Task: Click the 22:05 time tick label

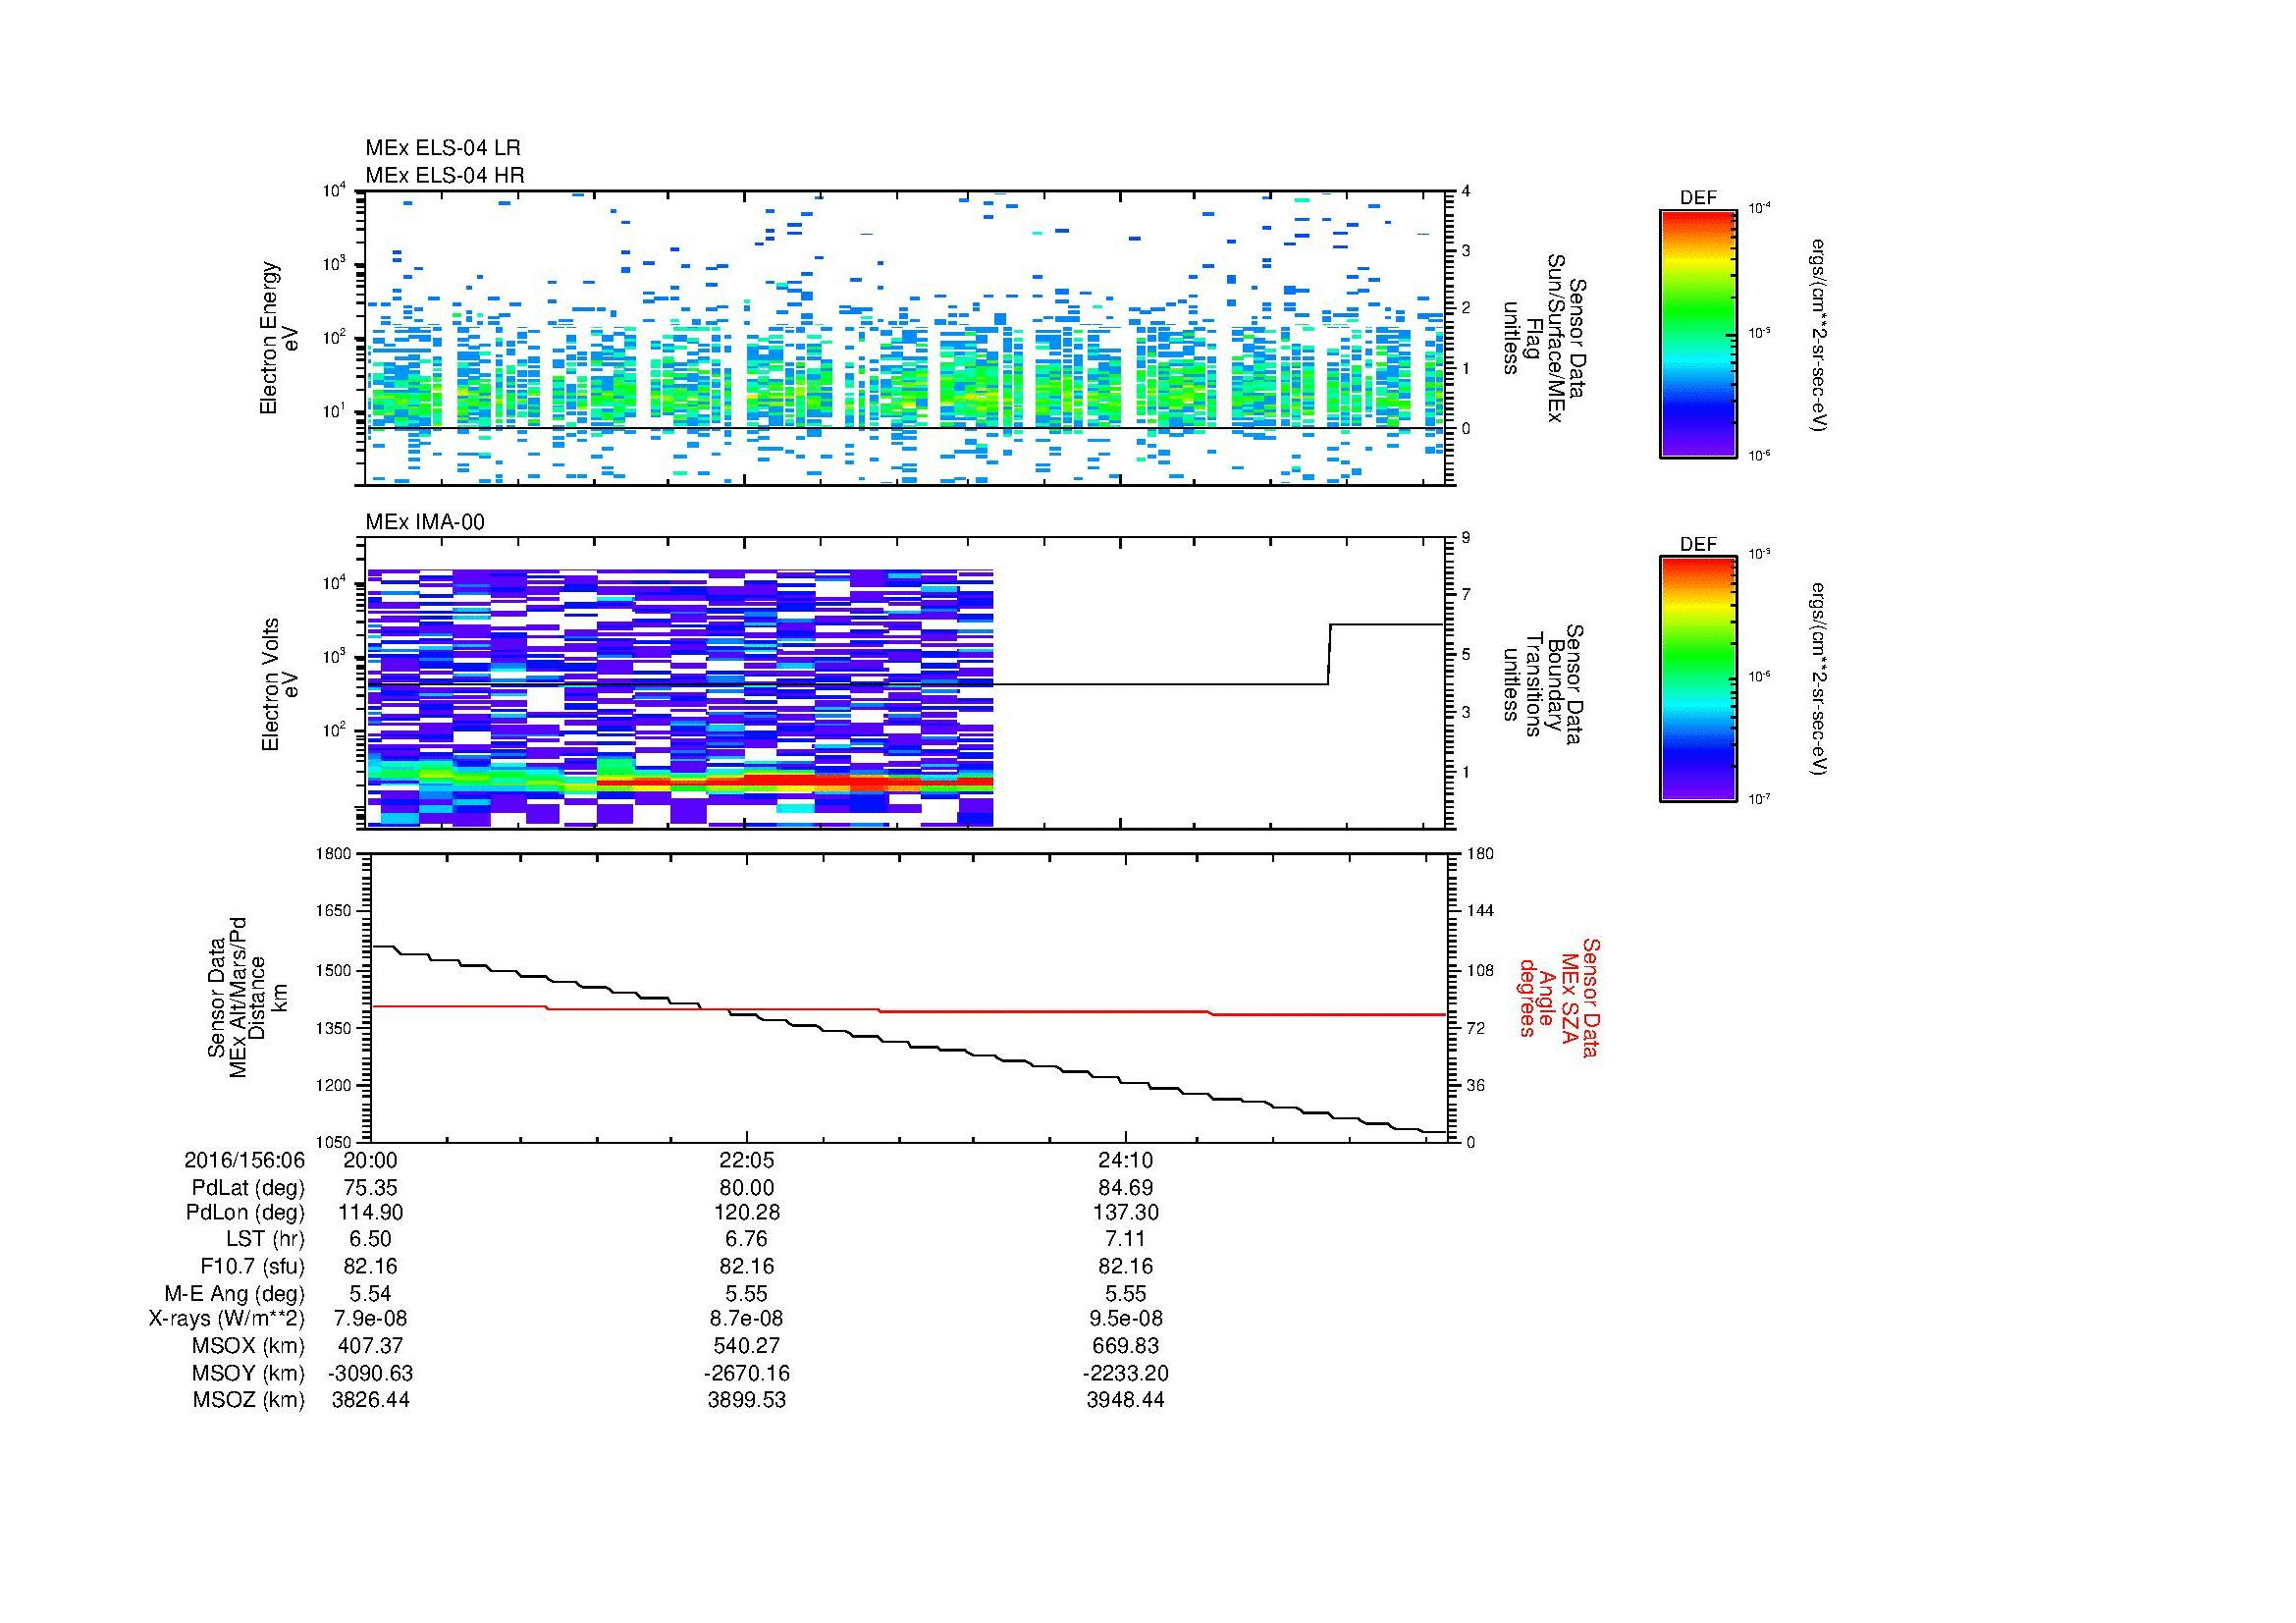Action: click(x=747, y=1161)
